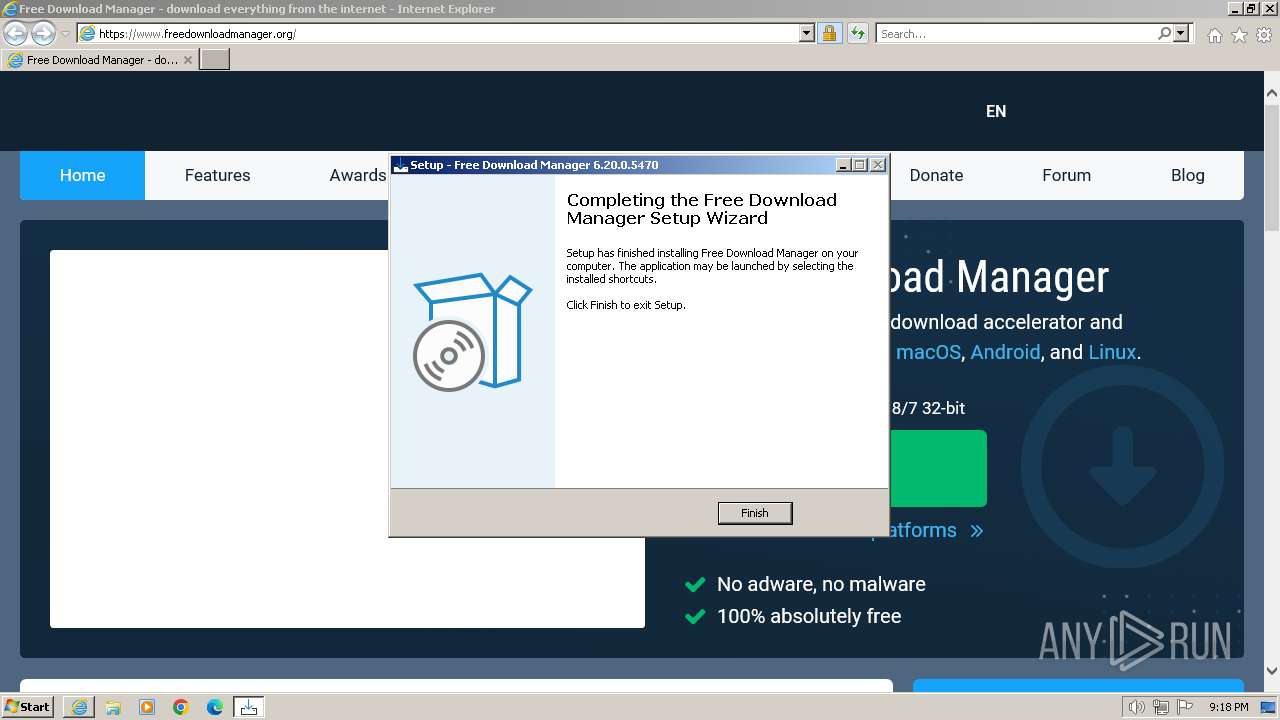The width and height of the screenshot is (1280, 720).
Task: Close the Setup wizard window
Action: click(x=878, y=165)
